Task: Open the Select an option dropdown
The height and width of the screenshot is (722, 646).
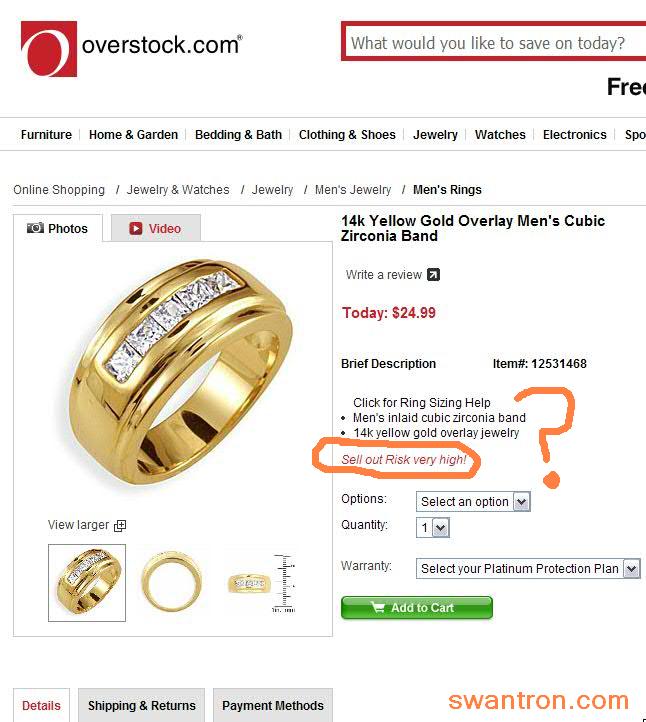Action: 473,501
